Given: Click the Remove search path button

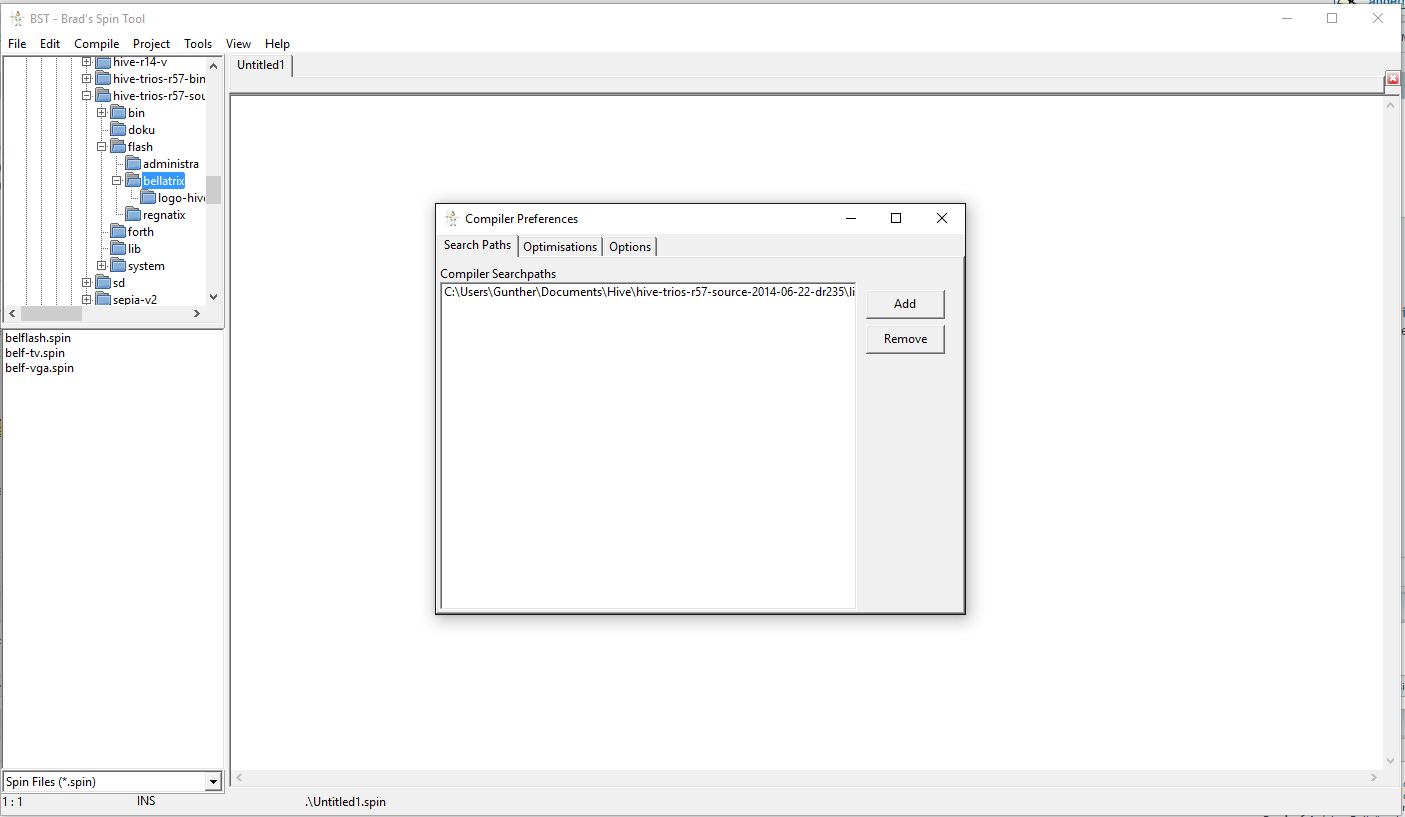Looking at the screenshot, I should pos(904,339).
